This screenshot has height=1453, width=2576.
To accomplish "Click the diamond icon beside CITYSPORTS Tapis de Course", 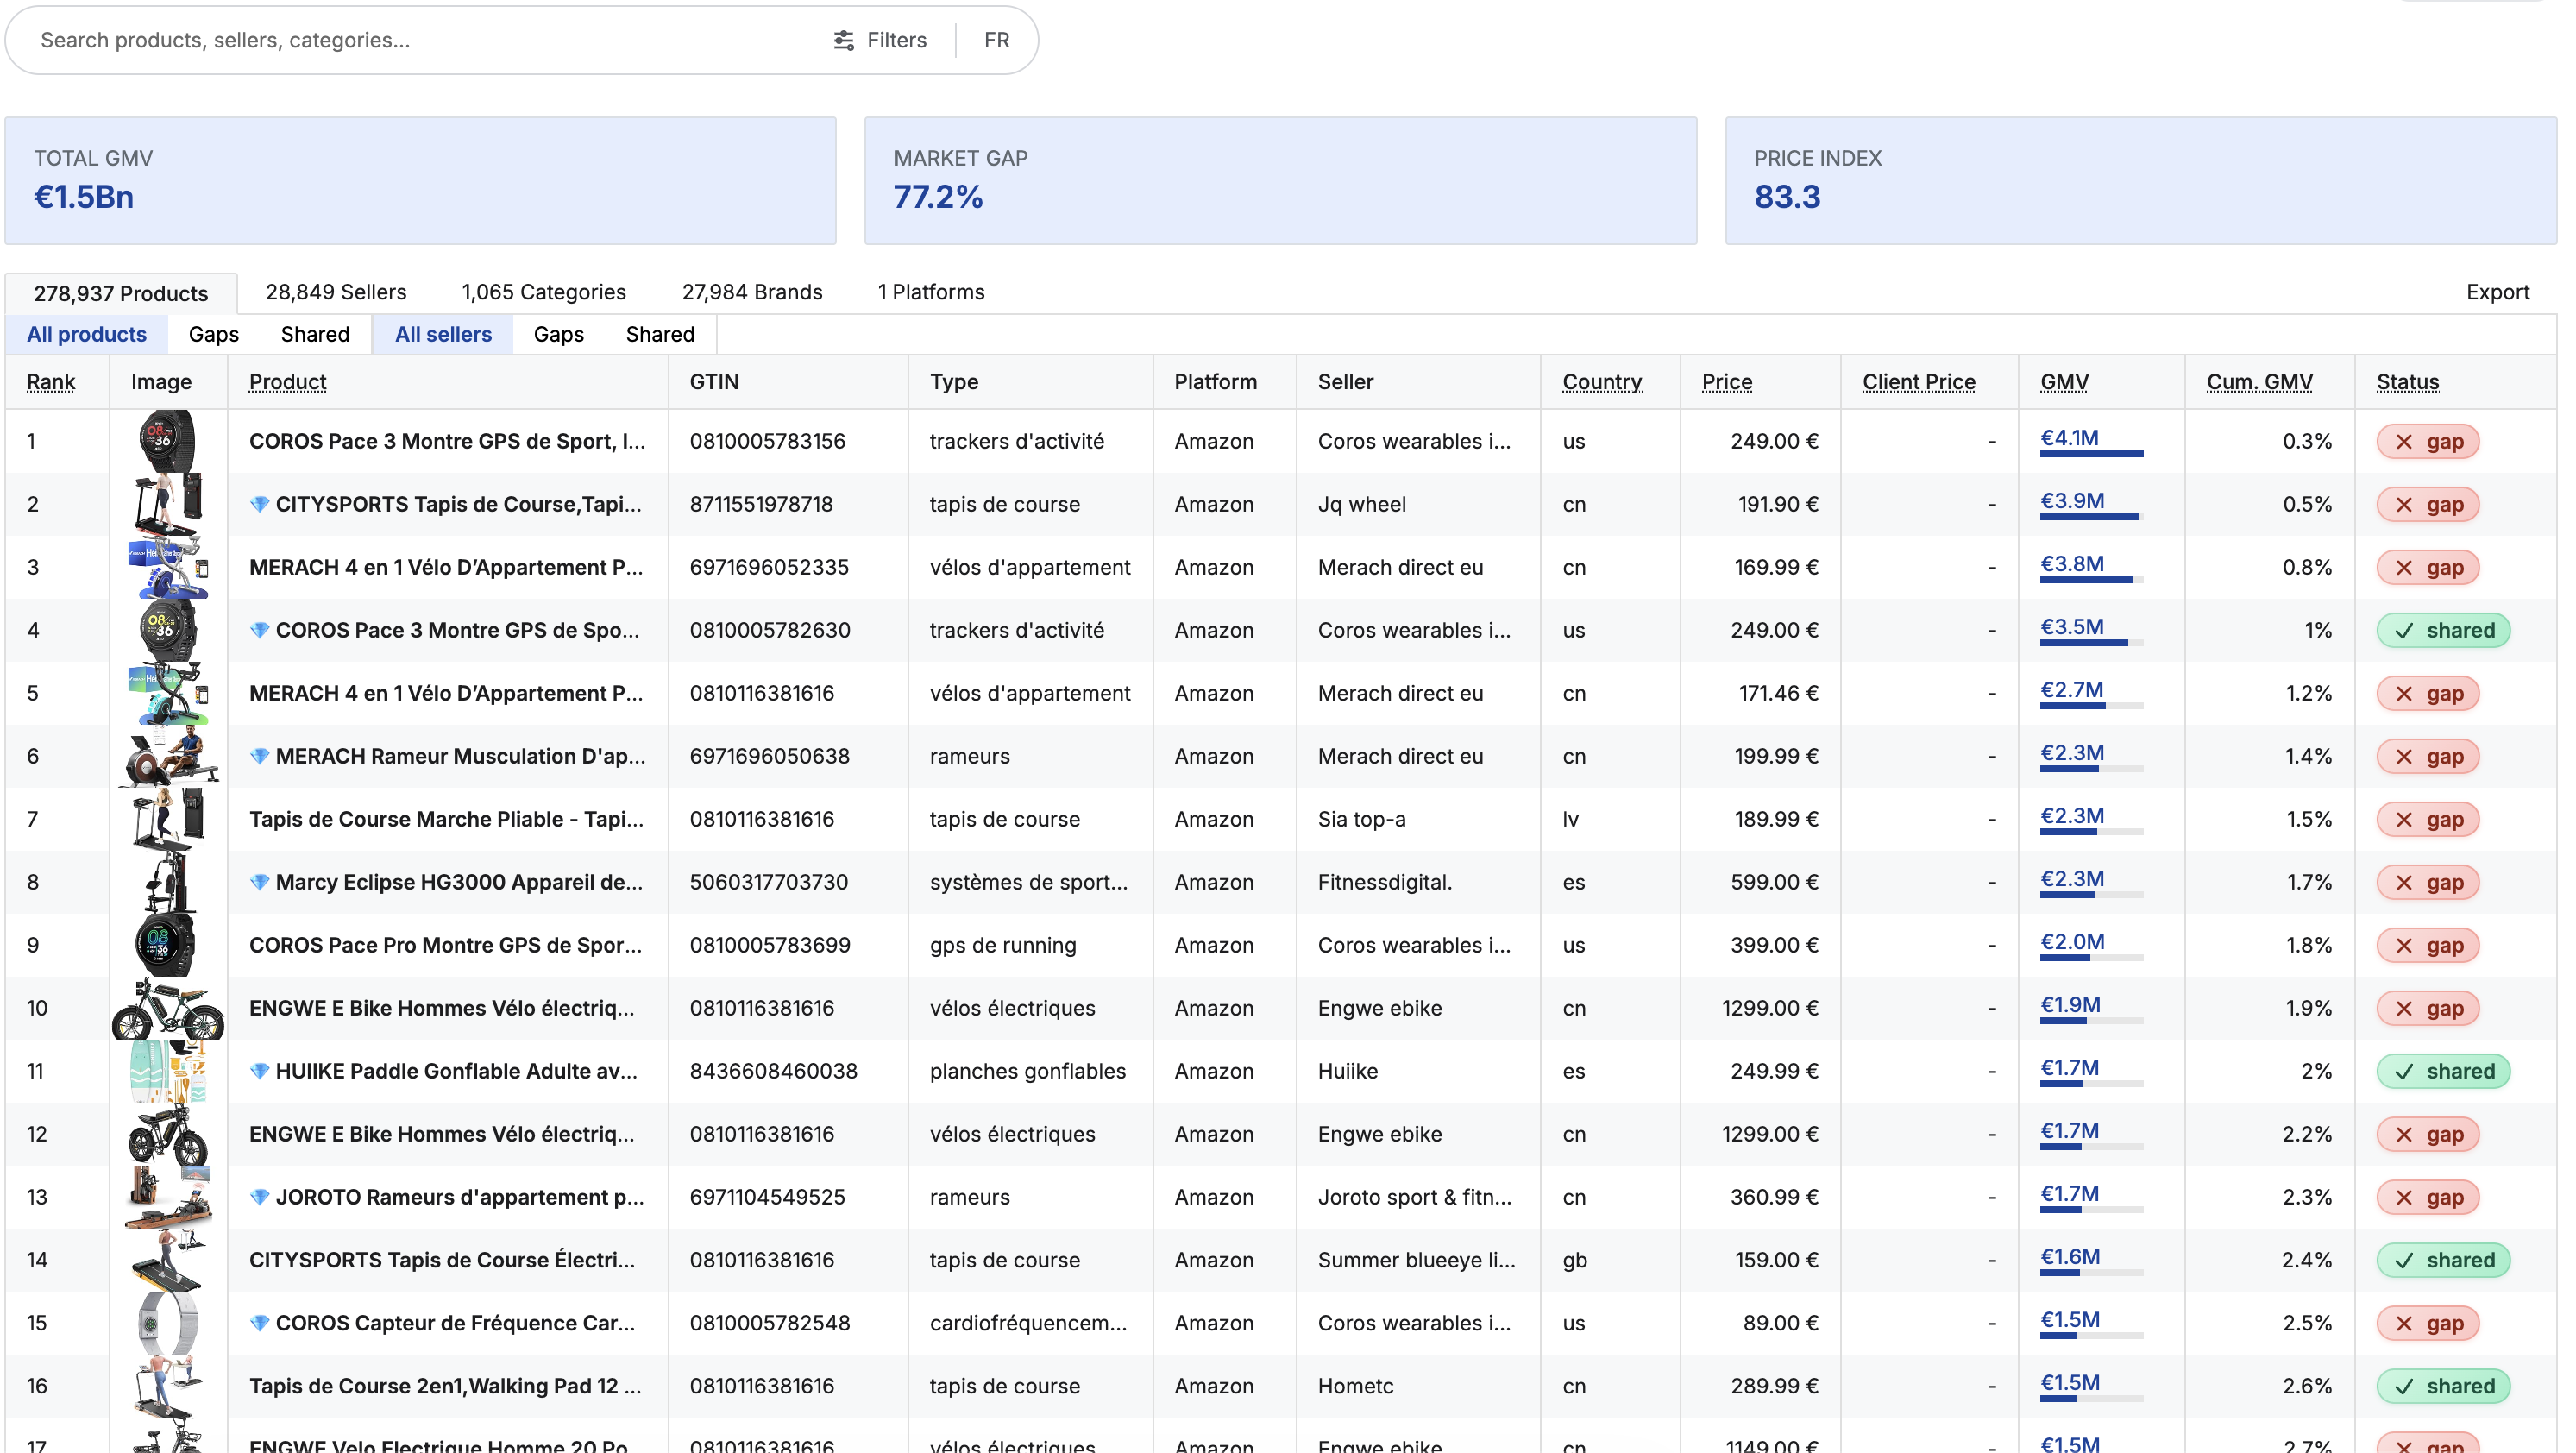I will point(261,504).
